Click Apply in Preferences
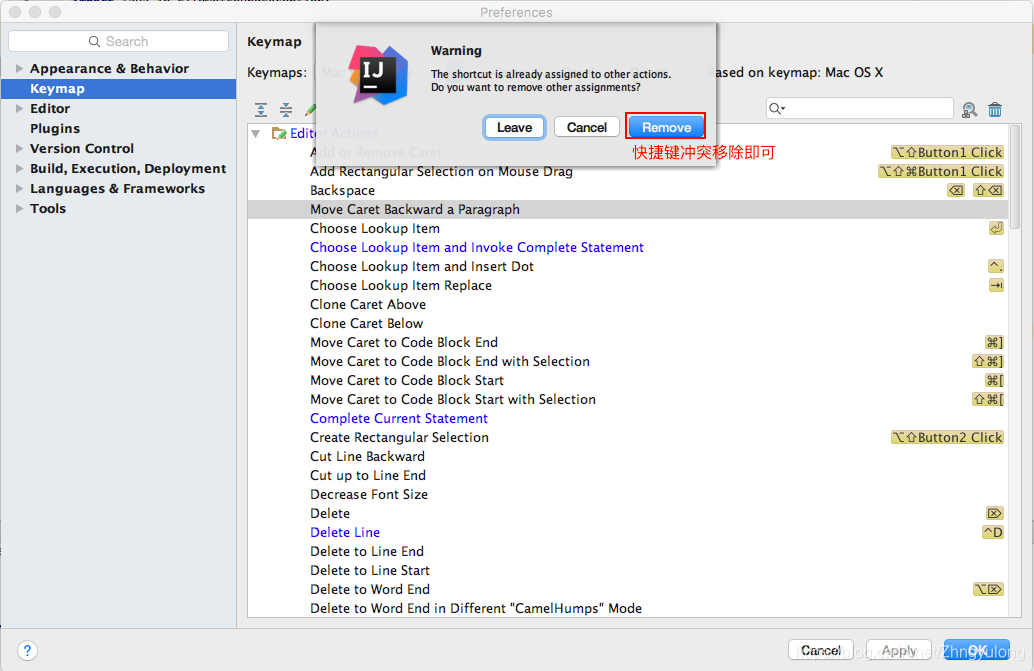This screenshot has width=1034, height=671. pos(898,651)
